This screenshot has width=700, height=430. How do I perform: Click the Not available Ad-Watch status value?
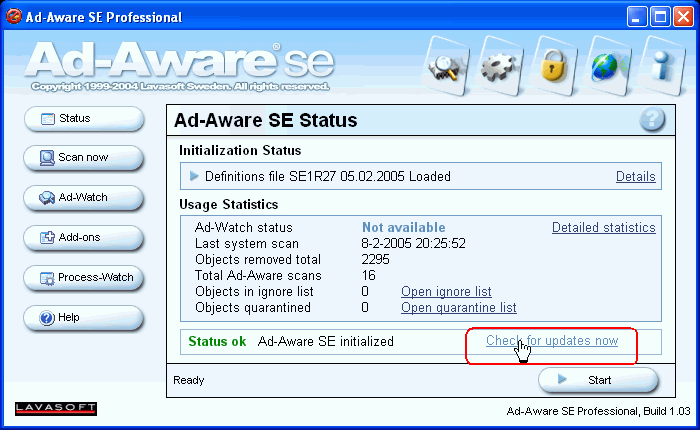pyautogui.click(x=404, y=227)
